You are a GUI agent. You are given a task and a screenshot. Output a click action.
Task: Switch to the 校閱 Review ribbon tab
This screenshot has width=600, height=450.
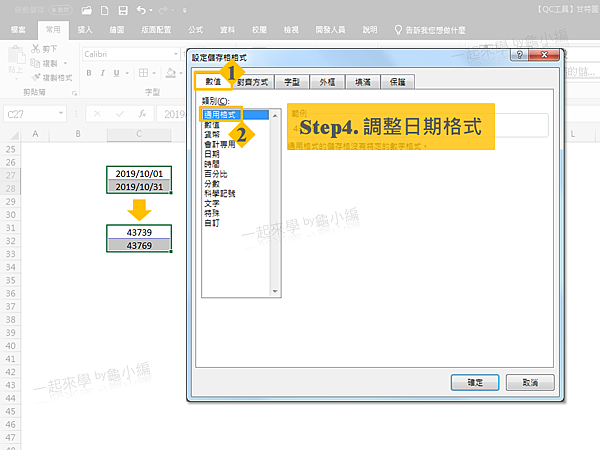pyautogui.click(x=259, y=29)
